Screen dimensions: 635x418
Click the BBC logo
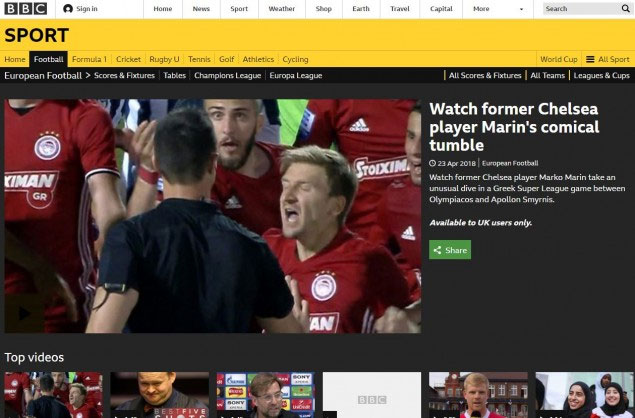25,9
